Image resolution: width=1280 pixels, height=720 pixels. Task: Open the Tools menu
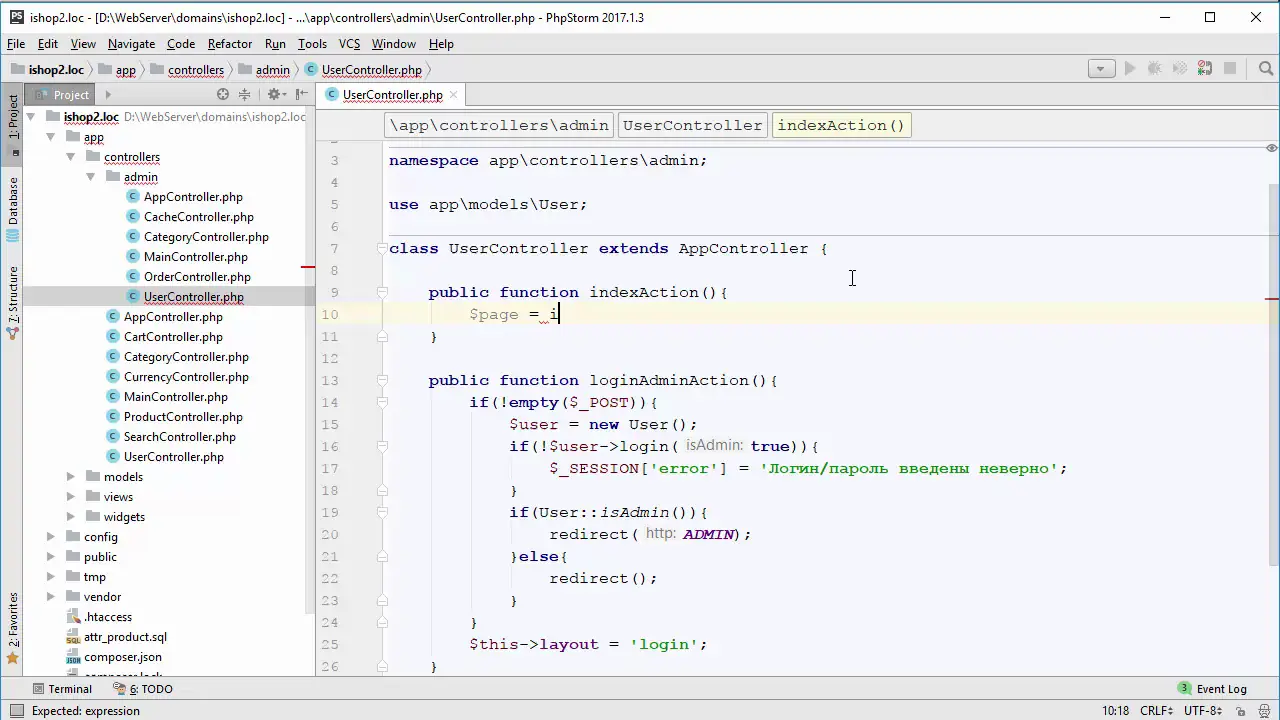tap(312, 44)
